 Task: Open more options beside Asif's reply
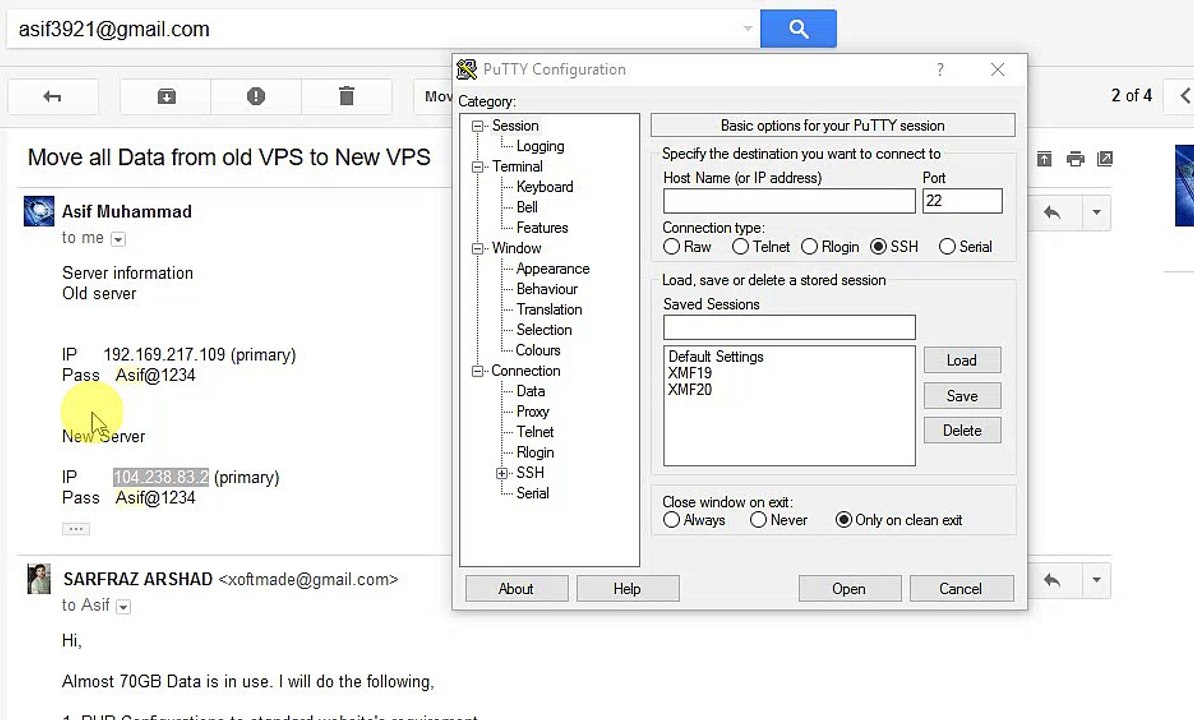pyautogui.click(x=1097, y=212)
